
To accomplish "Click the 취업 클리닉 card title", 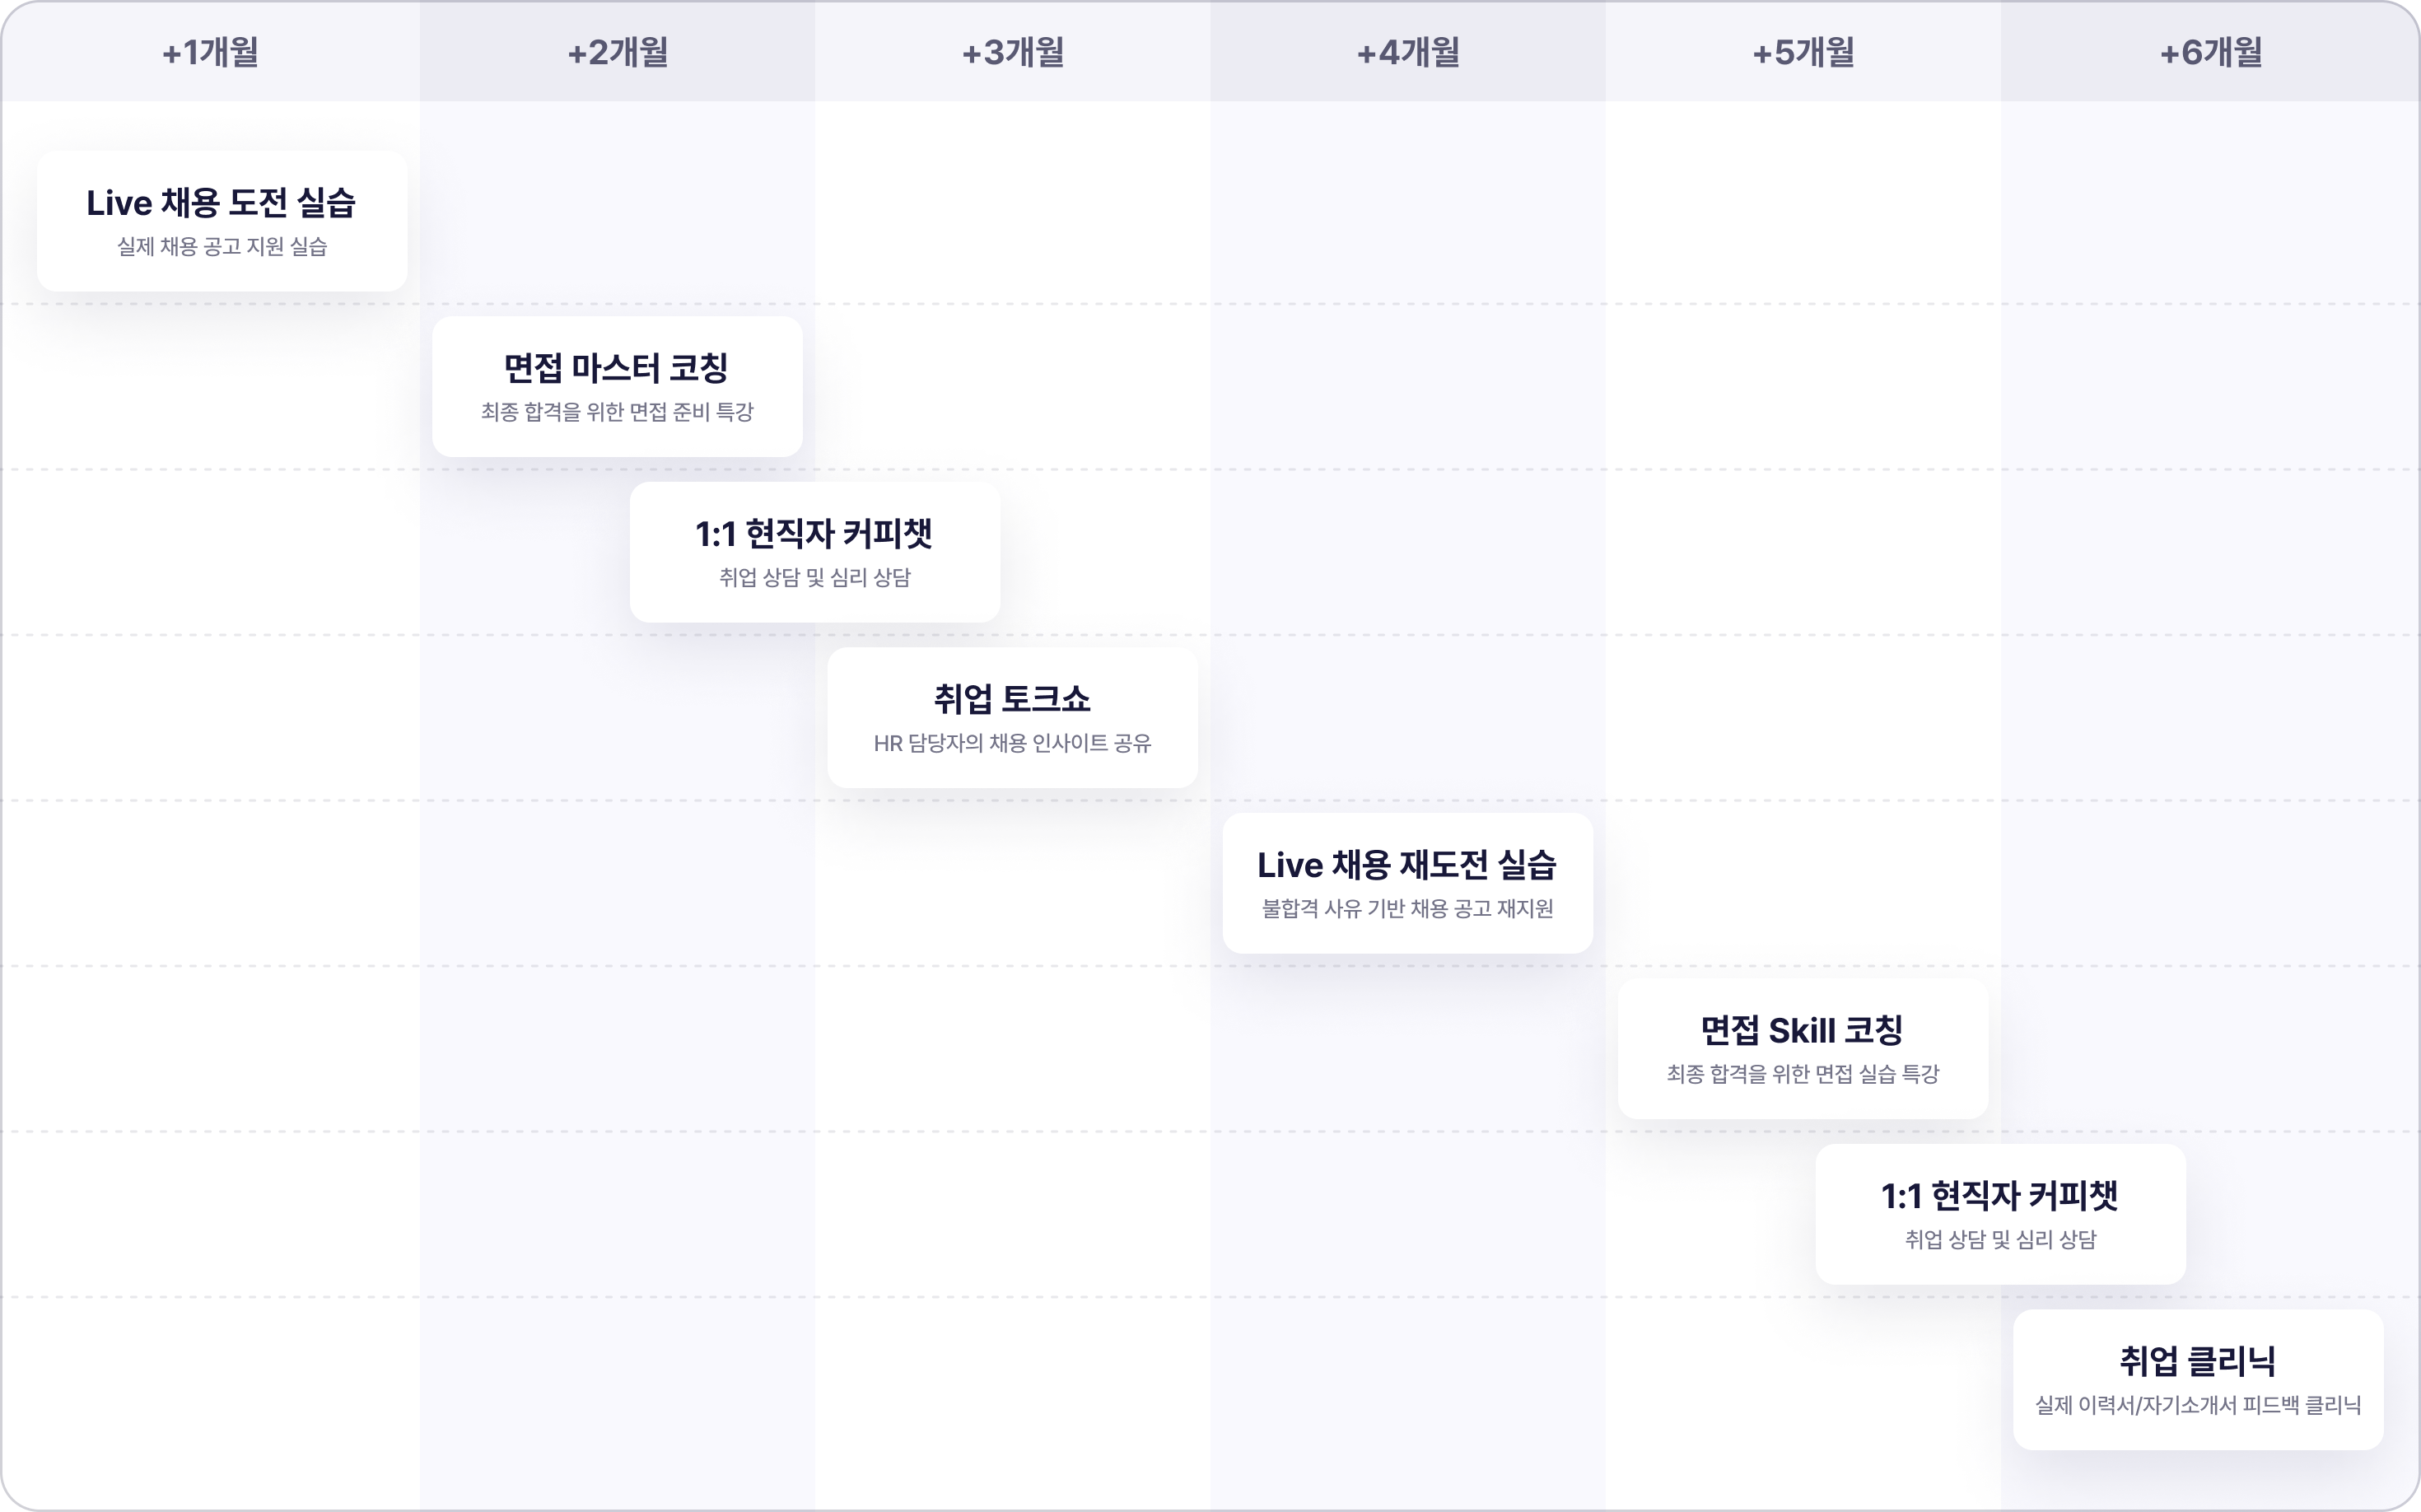I will point(2198,1361).
